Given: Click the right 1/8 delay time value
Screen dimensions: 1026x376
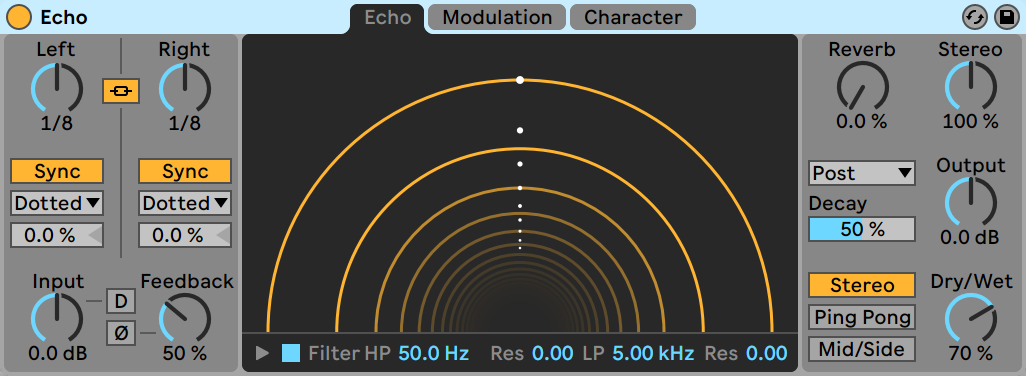Looking at the screenshot, I should pos(185,124).
